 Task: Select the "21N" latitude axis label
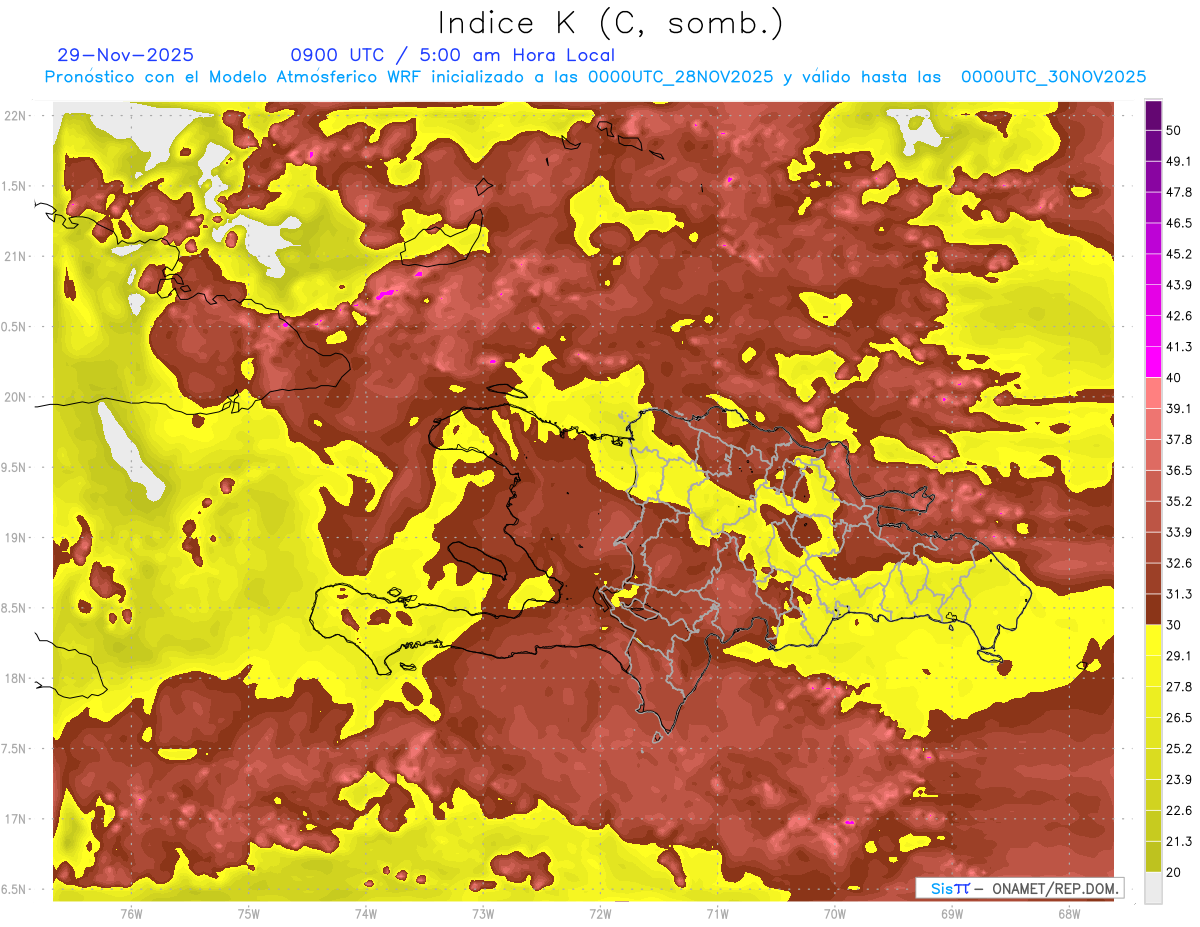pyautogui.click(x=16, y=257)
